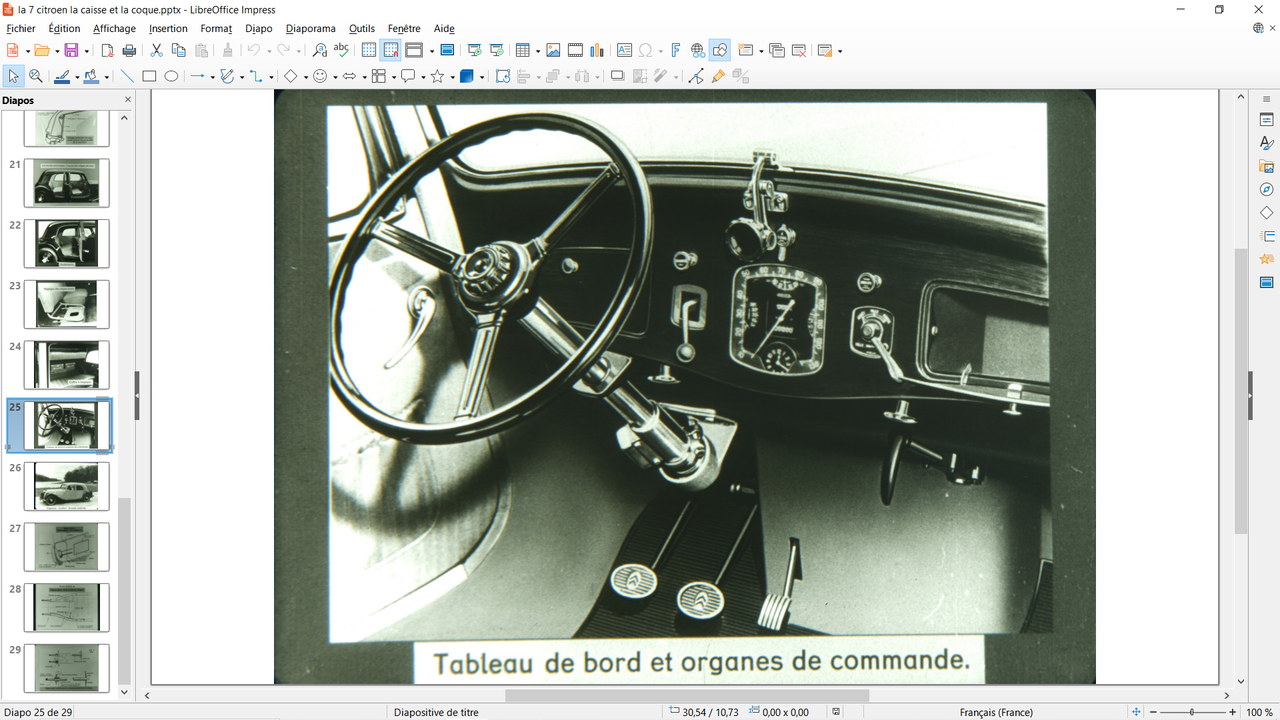The height and width of the screenshot is (720, 1280).
Task: Open the Insertion menu
Action: [168, 29]
